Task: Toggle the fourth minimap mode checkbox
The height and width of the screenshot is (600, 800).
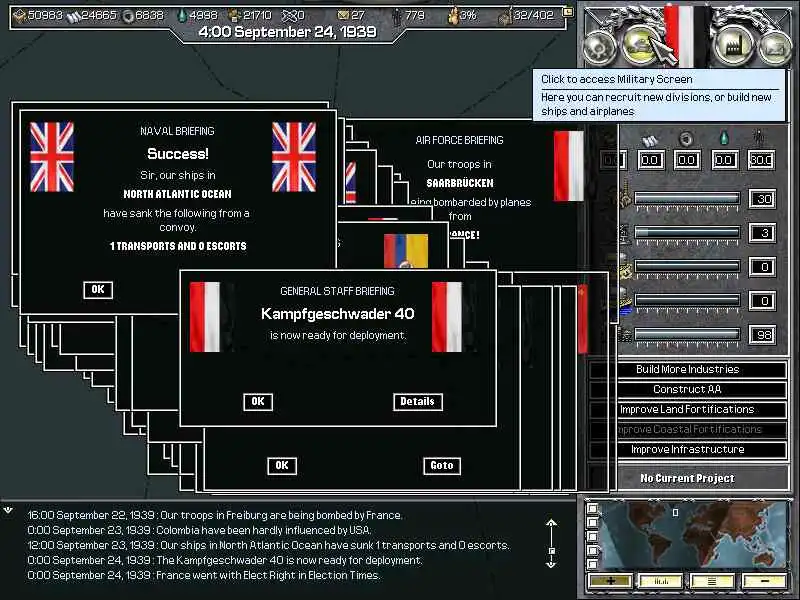Action: click(x=592, y=551)
